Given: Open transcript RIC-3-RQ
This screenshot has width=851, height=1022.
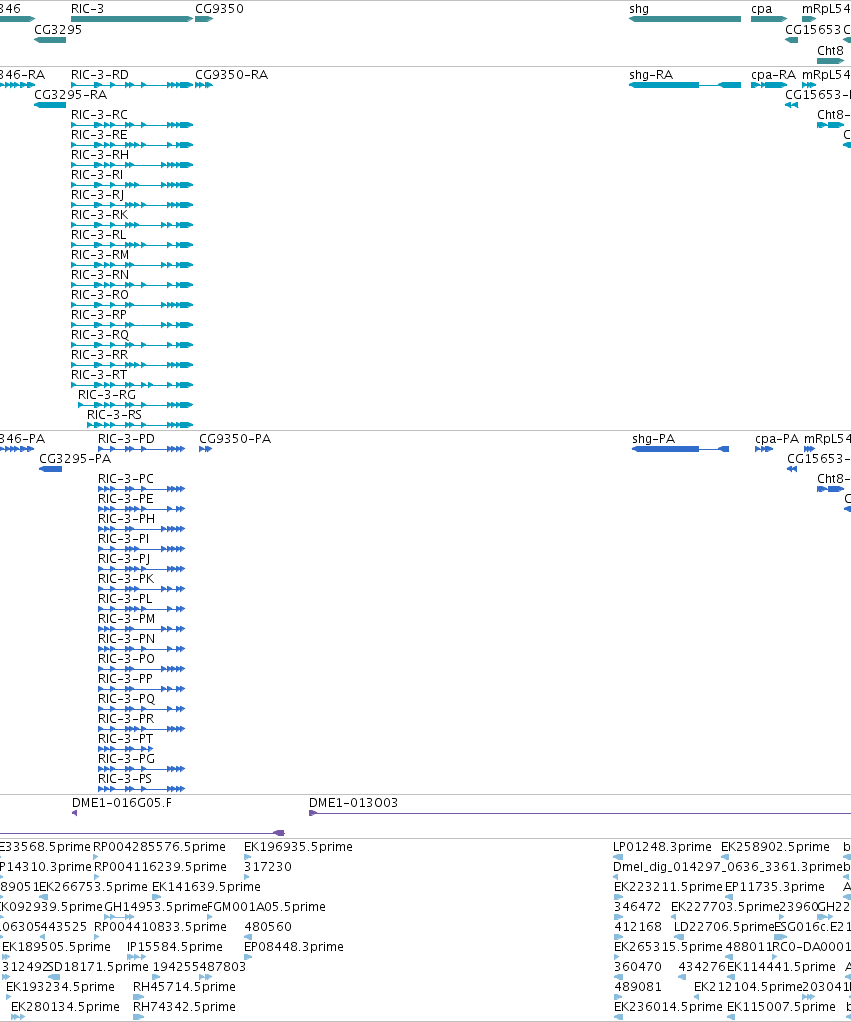Looking at the screenshot, I should coord(100,334).
